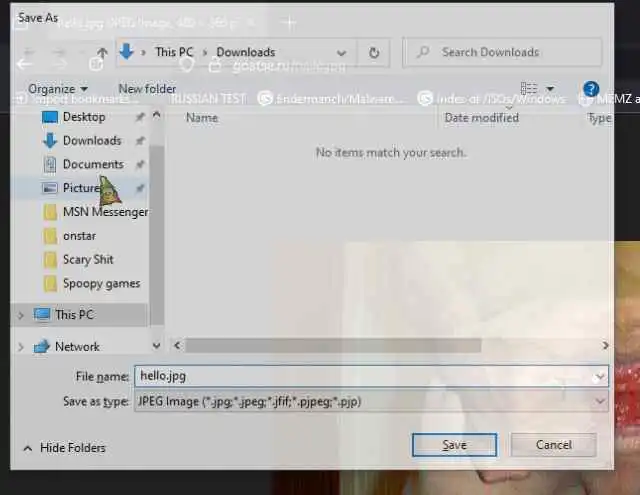The height and width of the screenshot is (495, 640).
Task: Click the horizontal scrollbar thumb
Action: click(333, 345)
